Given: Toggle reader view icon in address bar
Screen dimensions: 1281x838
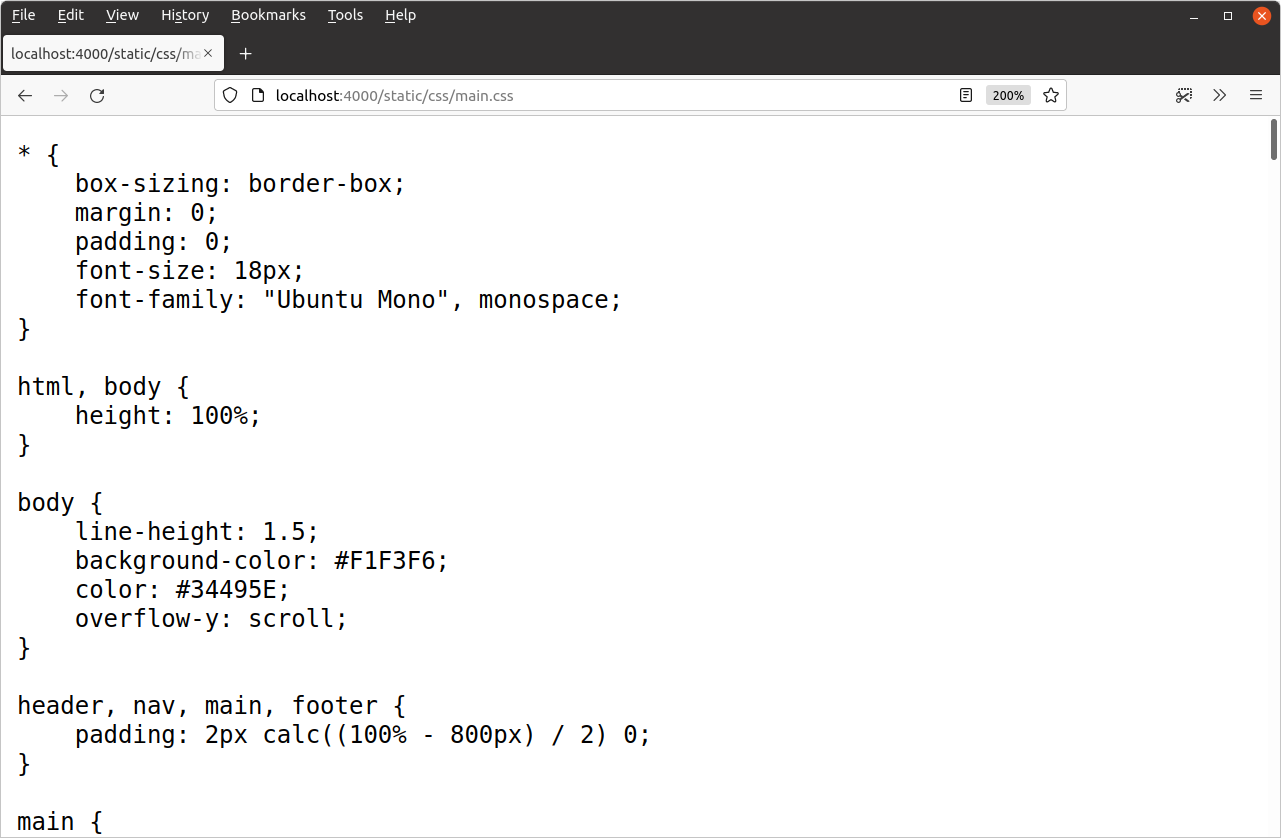Looking at the screenshot, I should (x=965, y=96).
